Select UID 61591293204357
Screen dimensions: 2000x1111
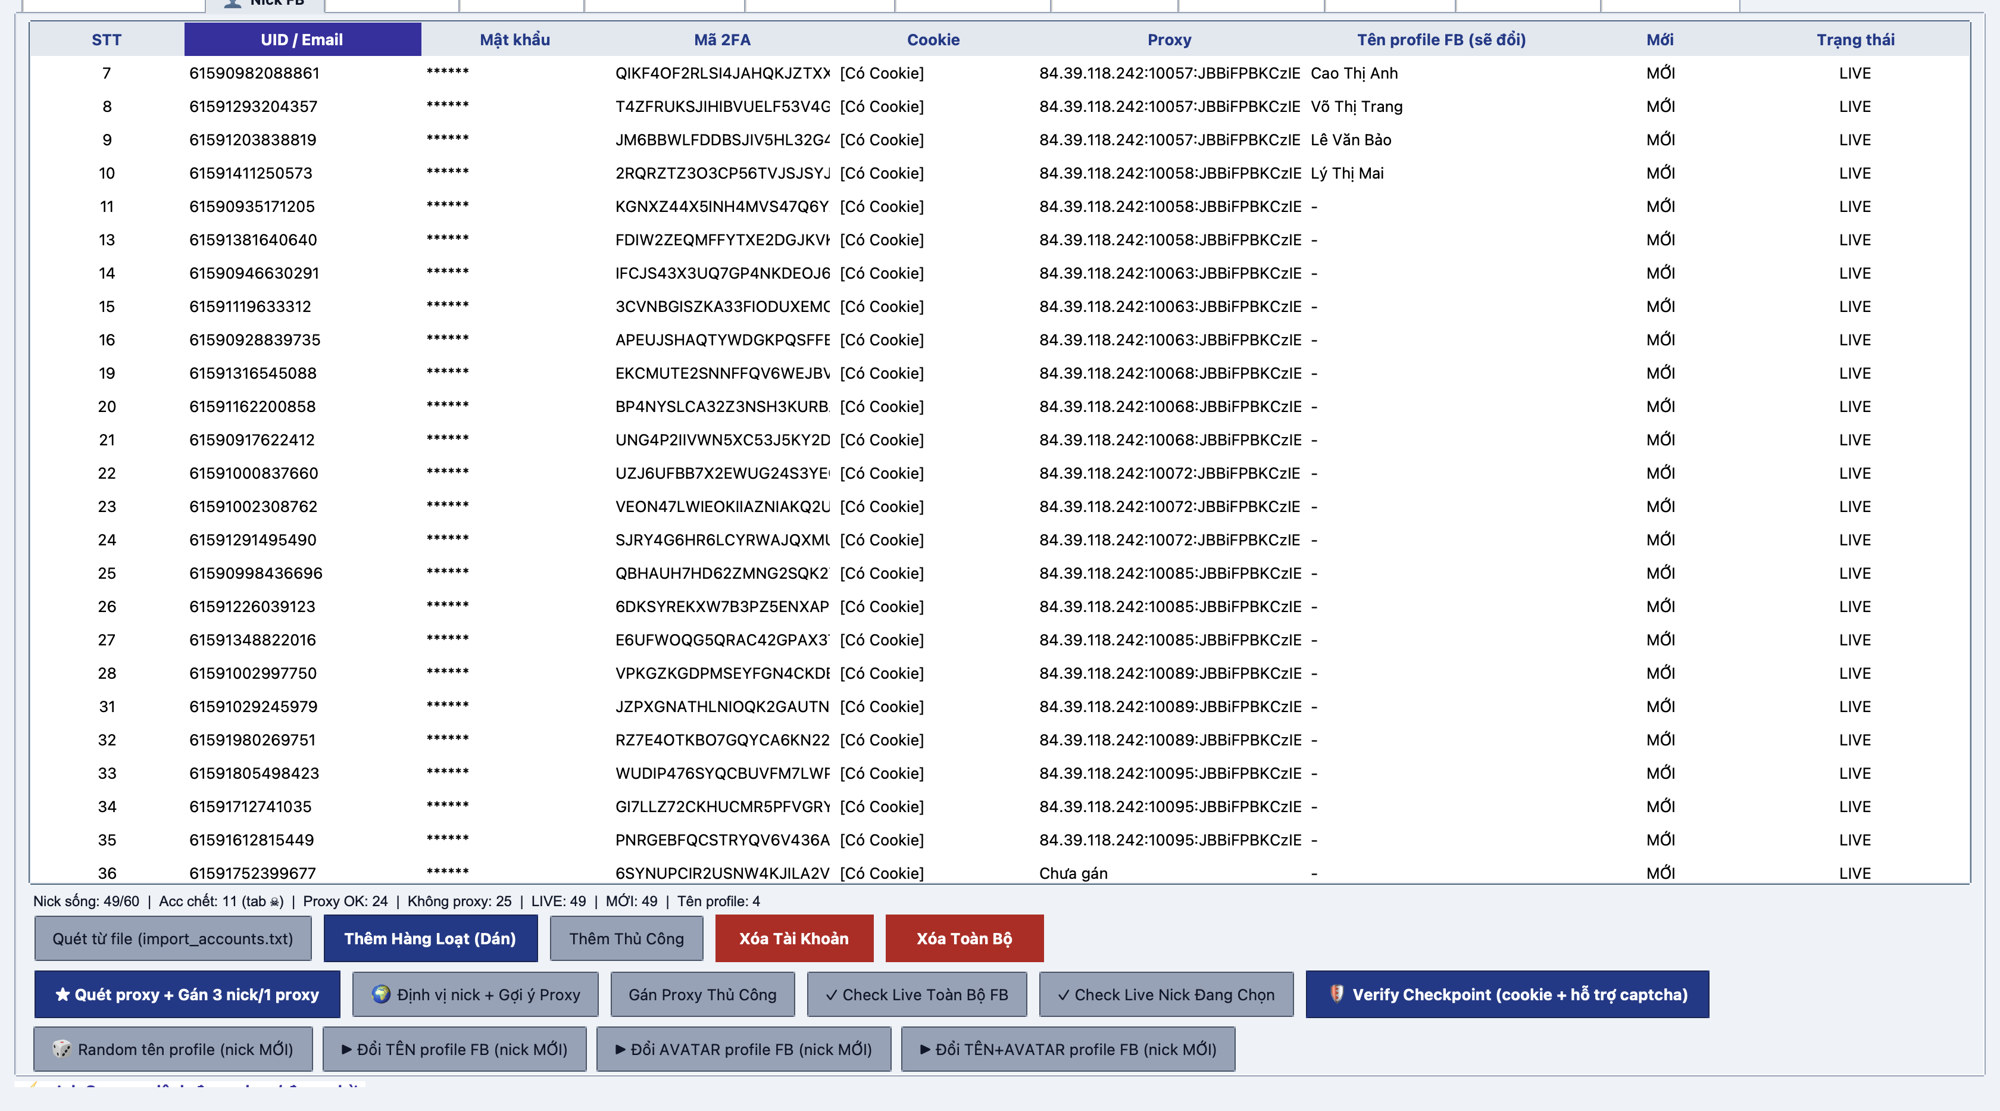[253, 106]
